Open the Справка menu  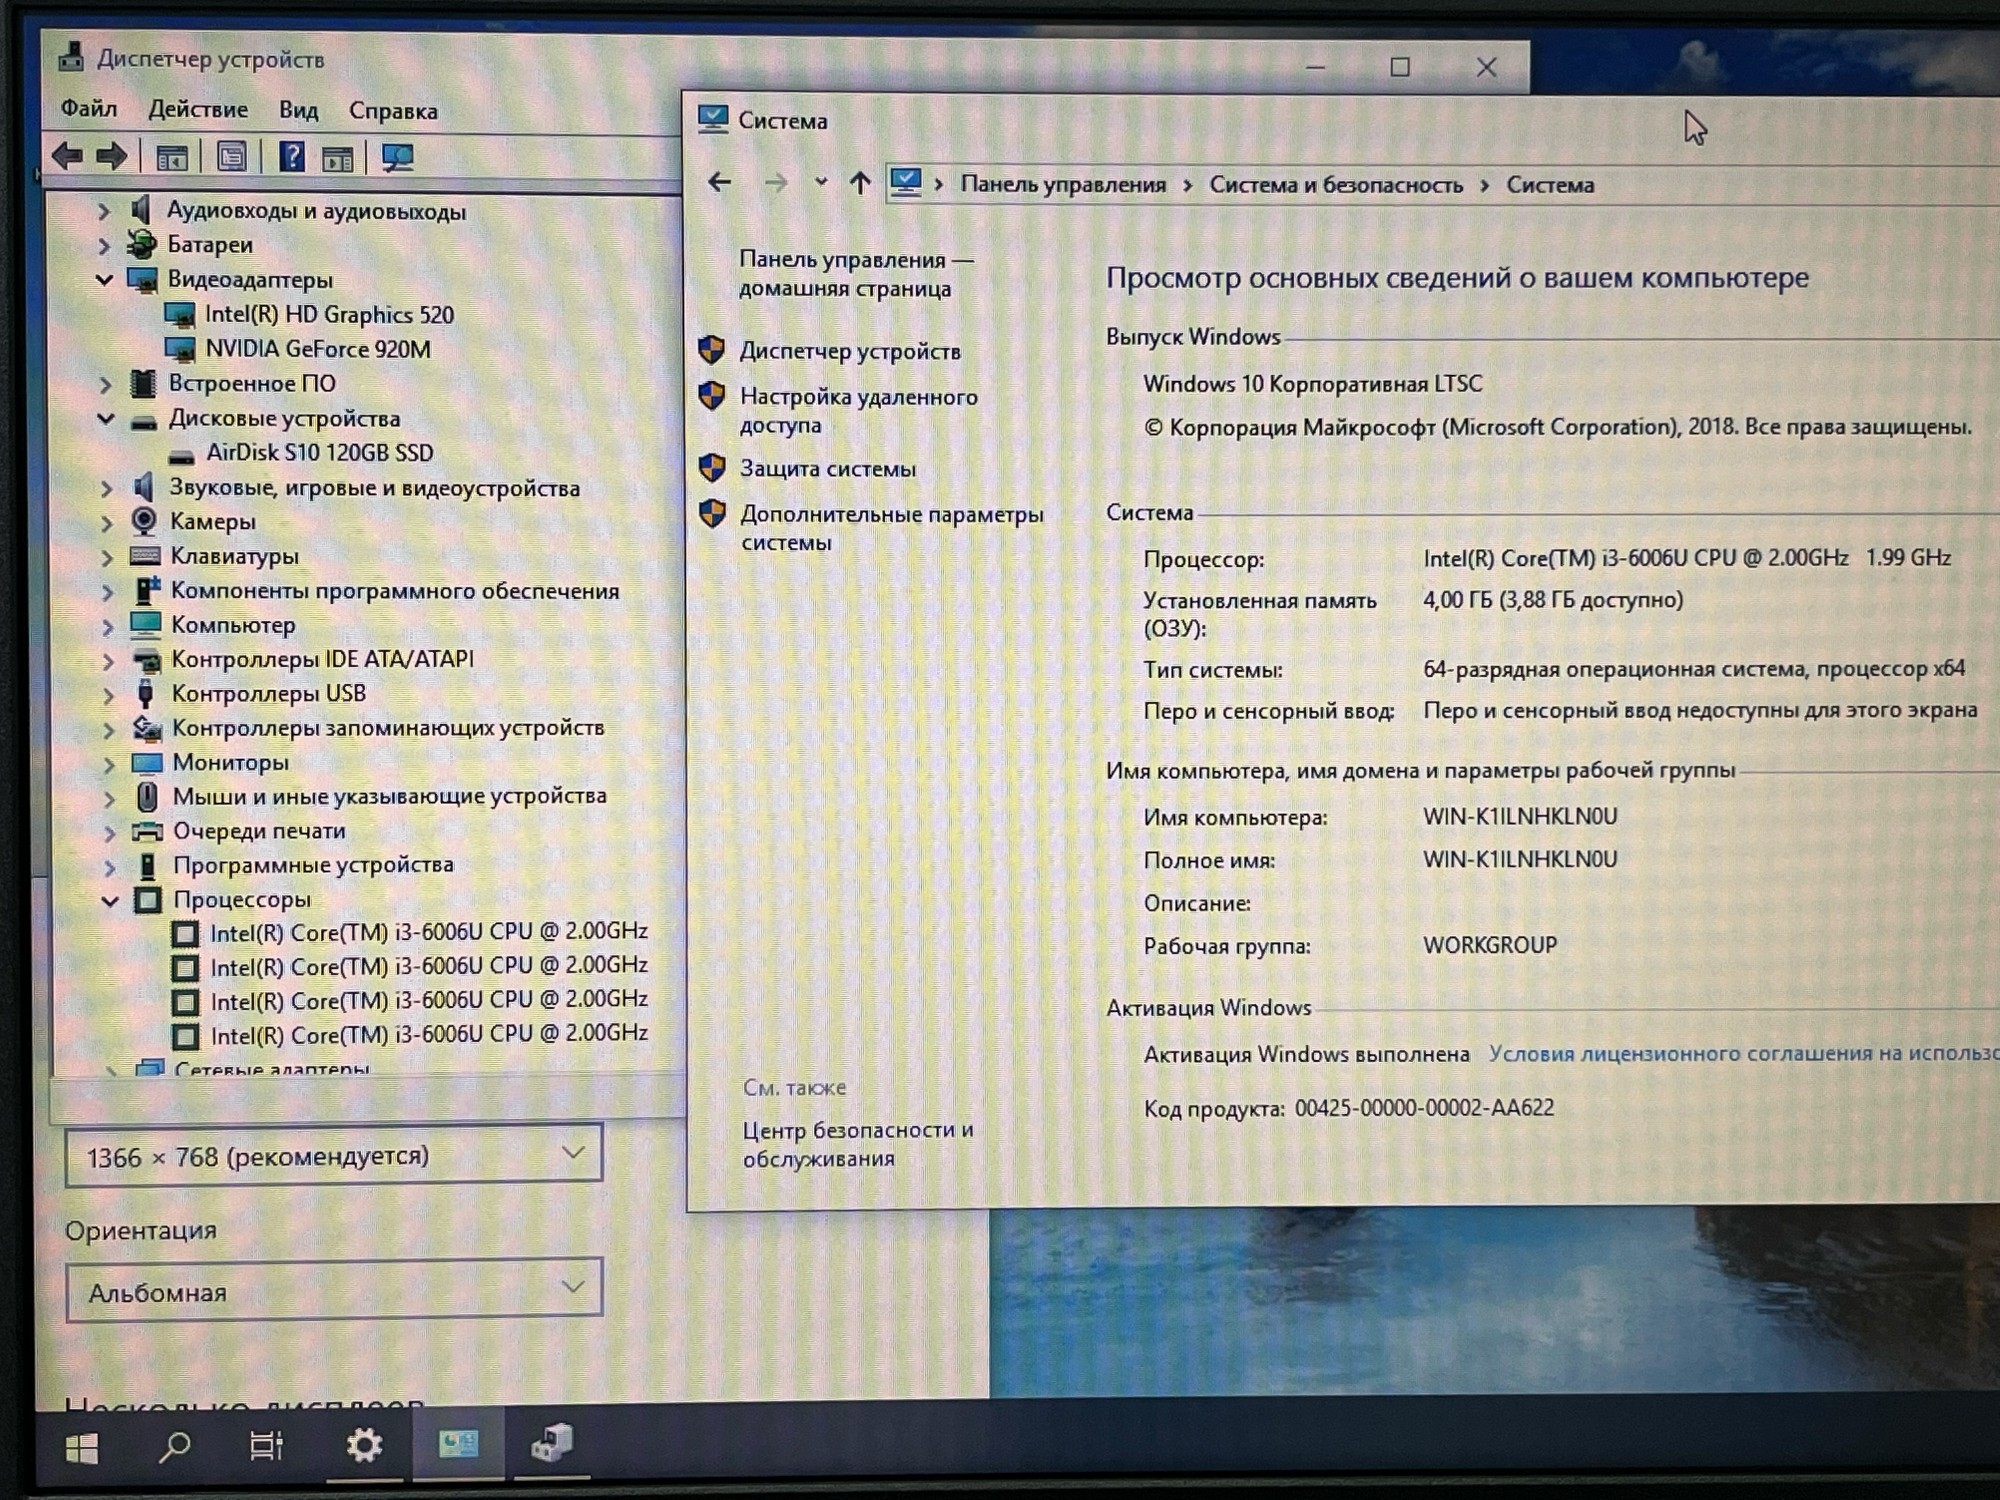click(393, 111)
